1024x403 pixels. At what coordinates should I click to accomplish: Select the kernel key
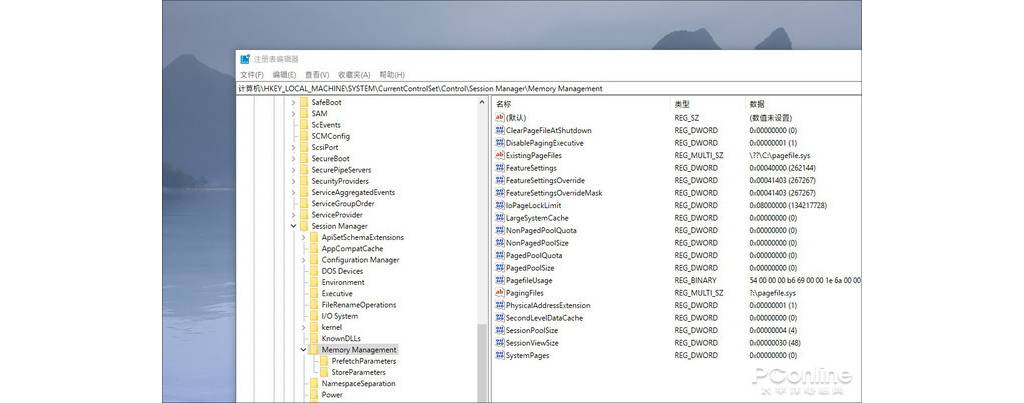click(332, 327)
